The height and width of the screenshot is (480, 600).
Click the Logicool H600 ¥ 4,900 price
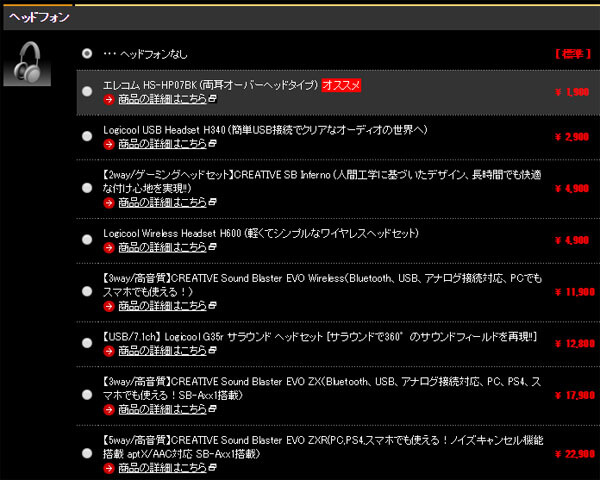click(x=572, y=240)
